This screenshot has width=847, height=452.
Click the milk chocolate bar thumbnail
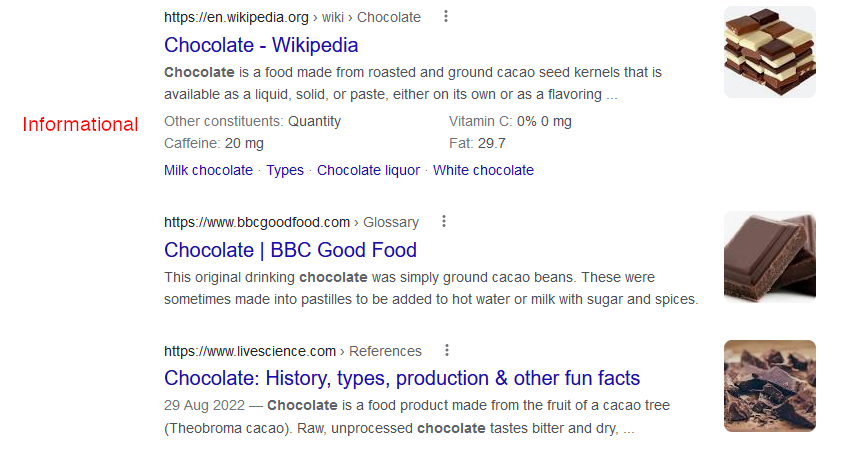[x=770, y=257]
